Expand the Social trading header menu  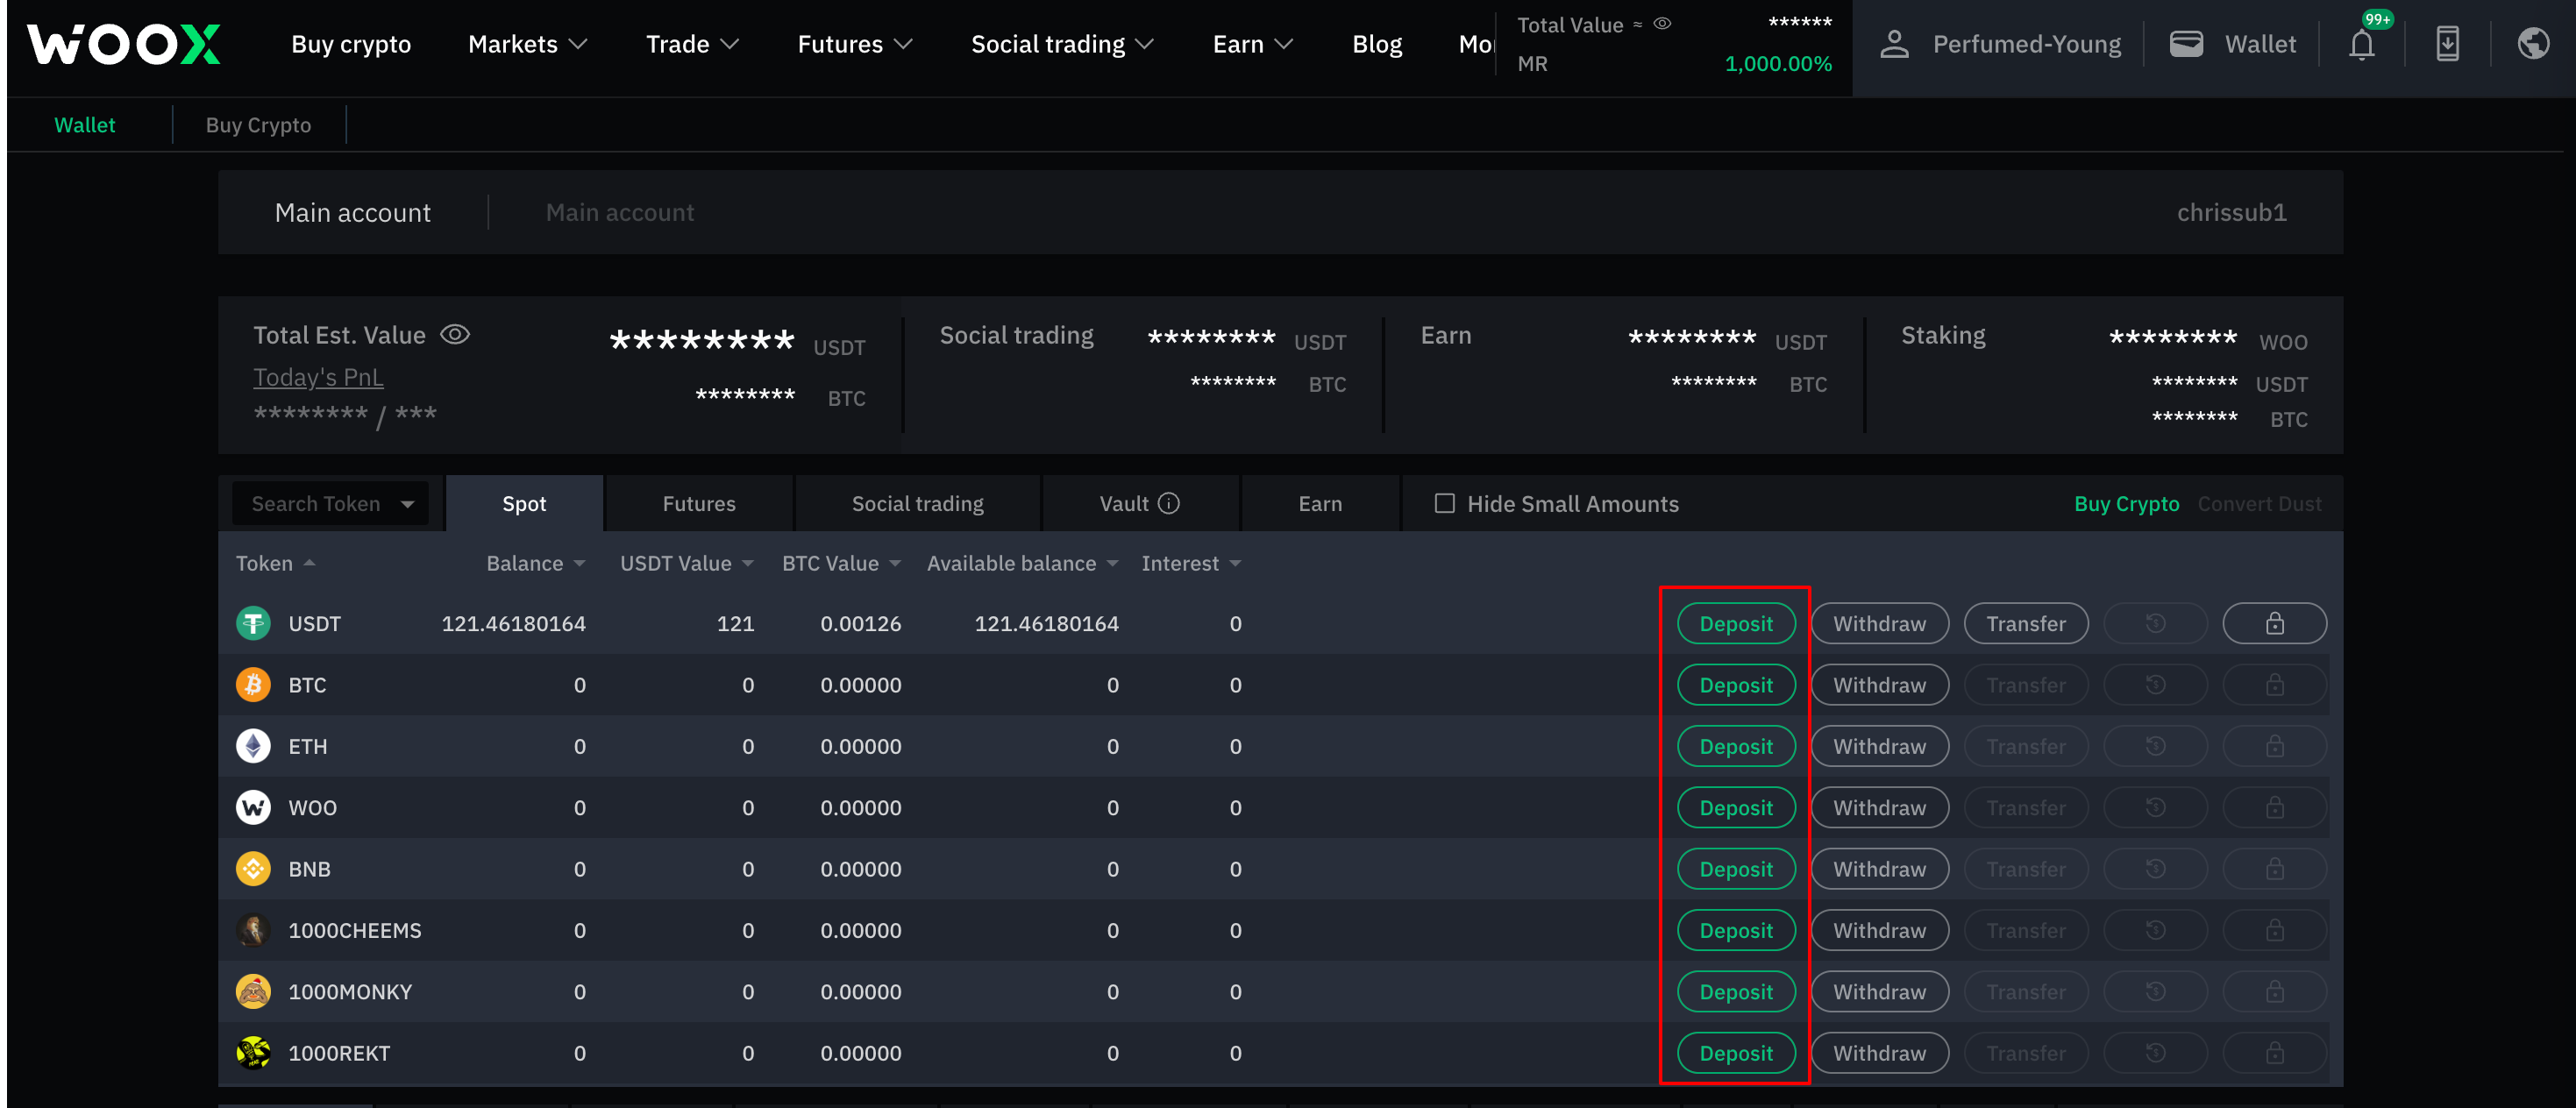pos(1062,44)
